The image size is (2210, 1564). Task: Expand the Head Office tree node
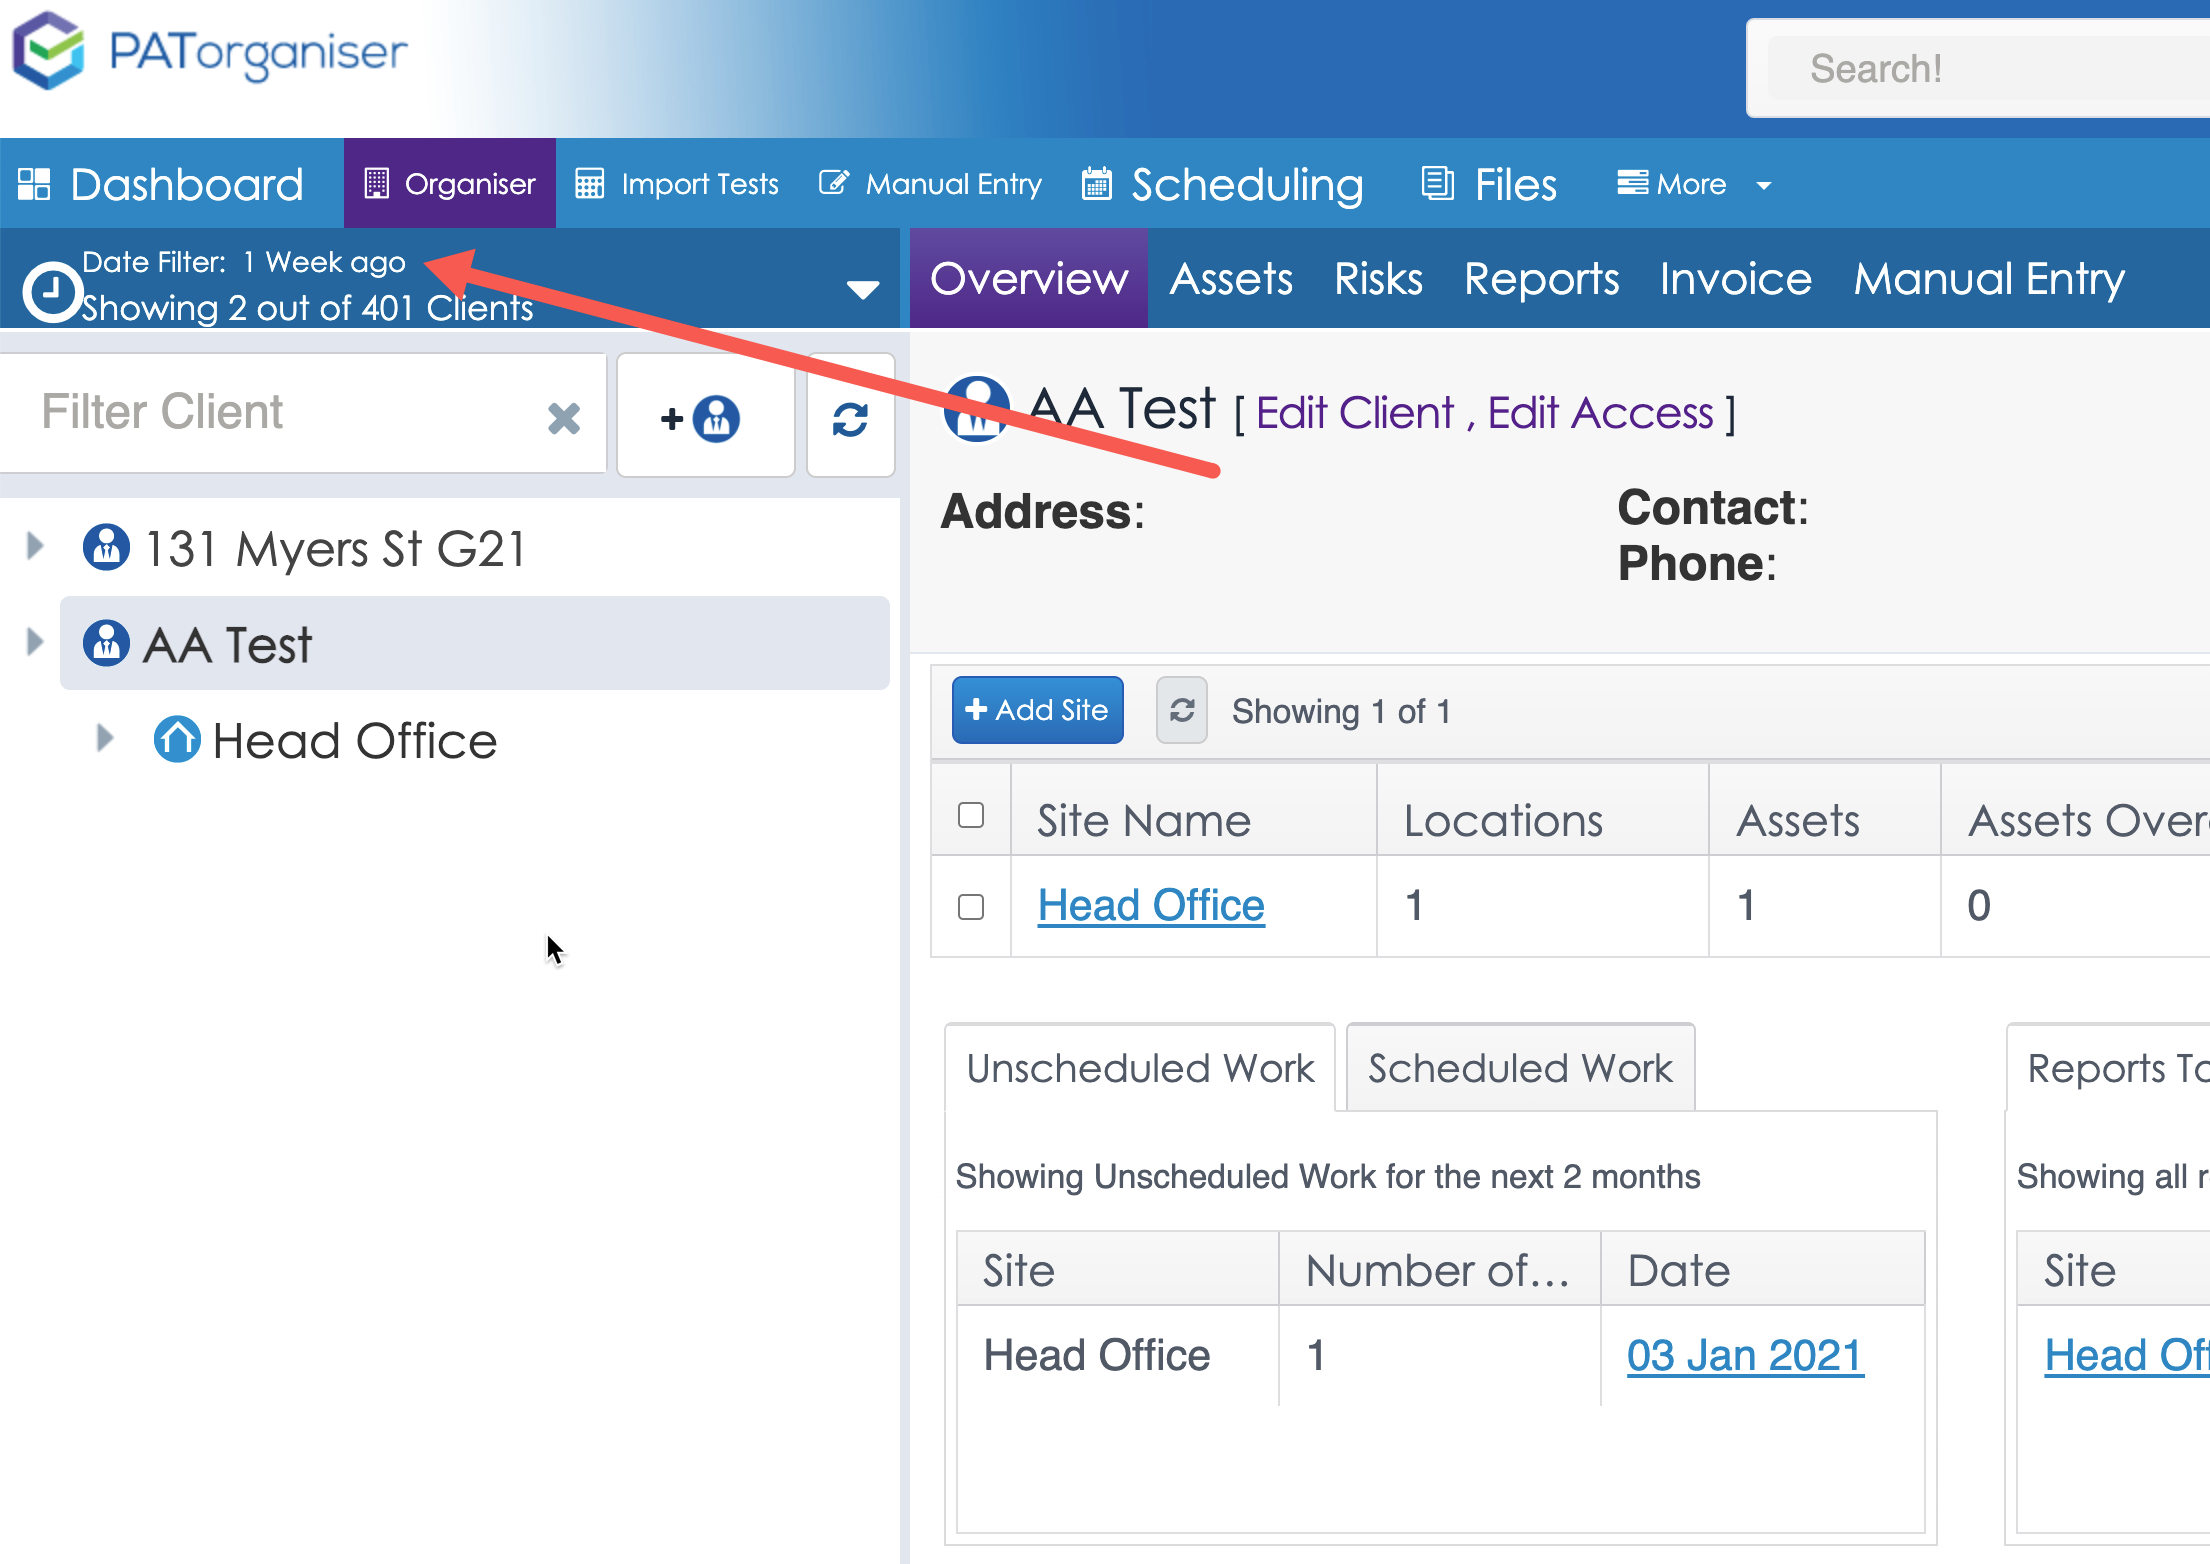click(x=105, y=739)
